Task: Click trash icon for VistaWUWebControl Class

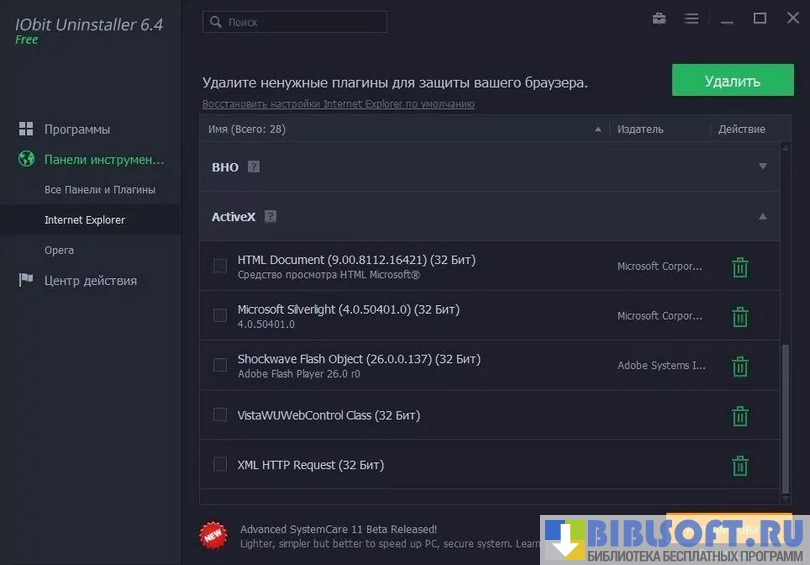Action: [x=740, y=416]
